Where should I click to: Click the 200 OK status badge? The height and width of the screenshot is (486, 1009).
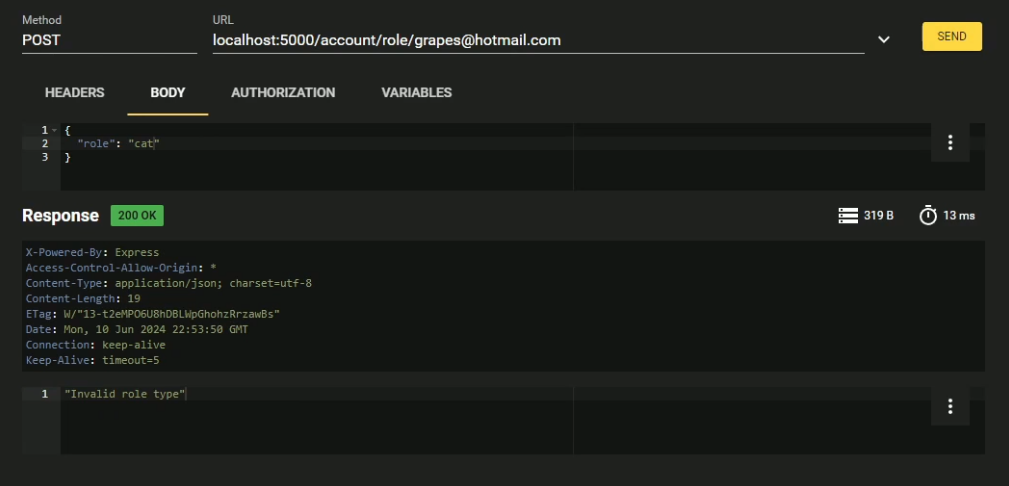coord(137,215)
